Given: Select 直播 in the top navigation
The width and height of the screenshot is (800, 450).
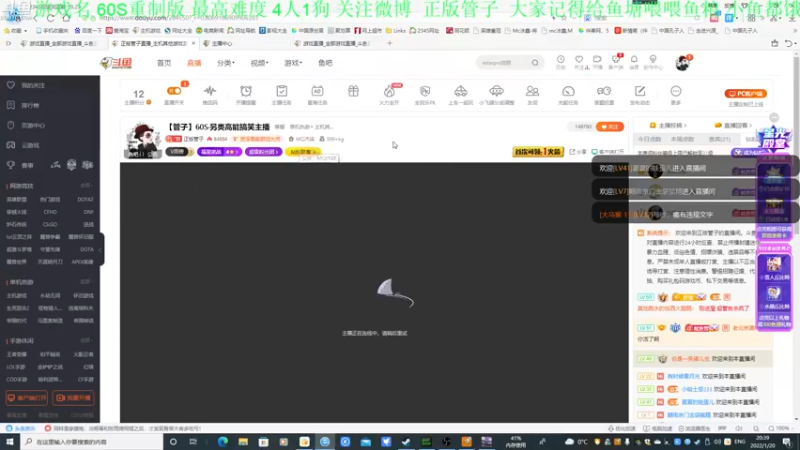Looking at the screenshot, I should (194, 63).
